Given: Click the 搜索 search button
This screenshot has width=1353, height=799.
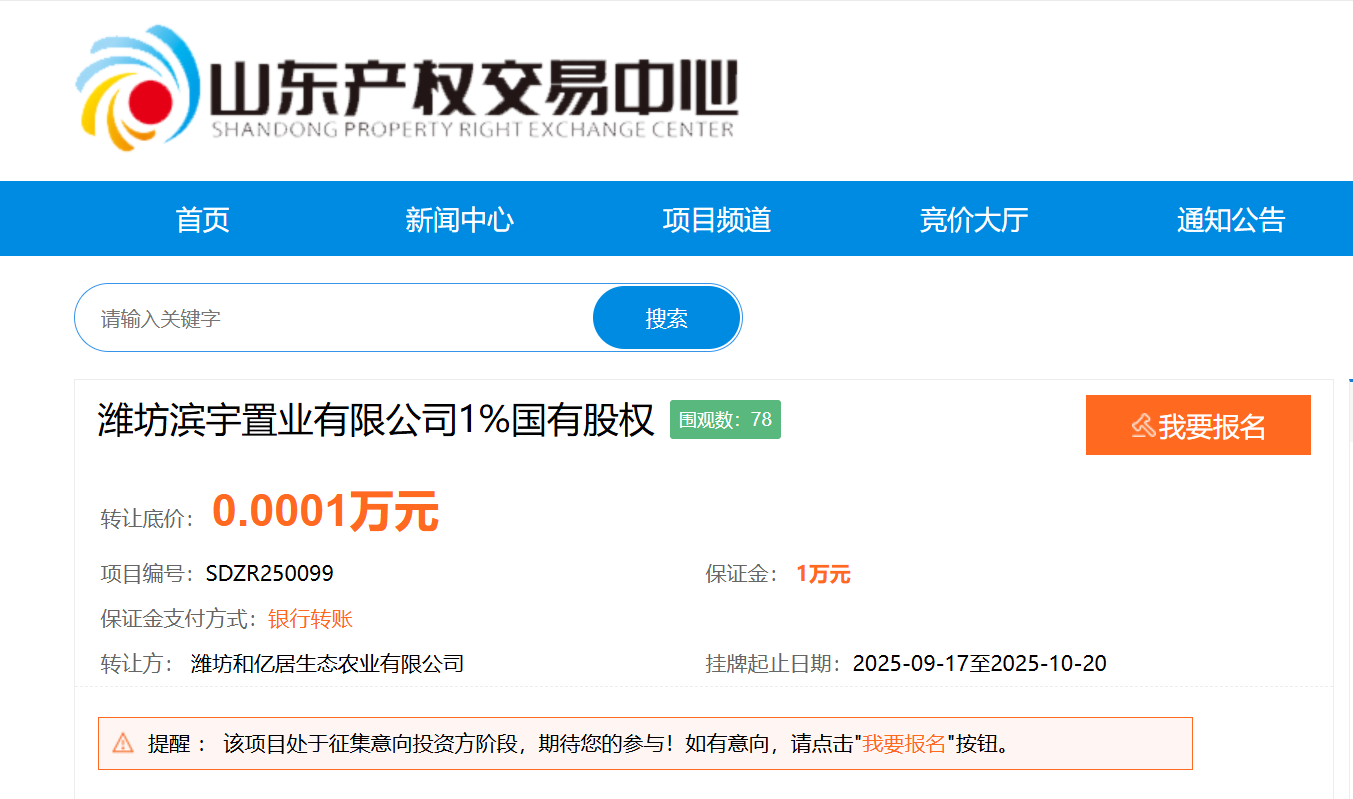Looking at the screenshot, I should click(667, 318).
